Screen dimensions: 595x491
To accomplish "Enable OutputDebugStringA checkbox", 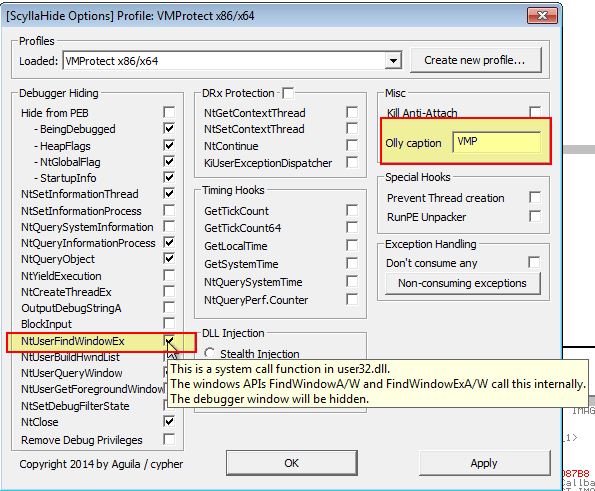I will pos(169,307).
